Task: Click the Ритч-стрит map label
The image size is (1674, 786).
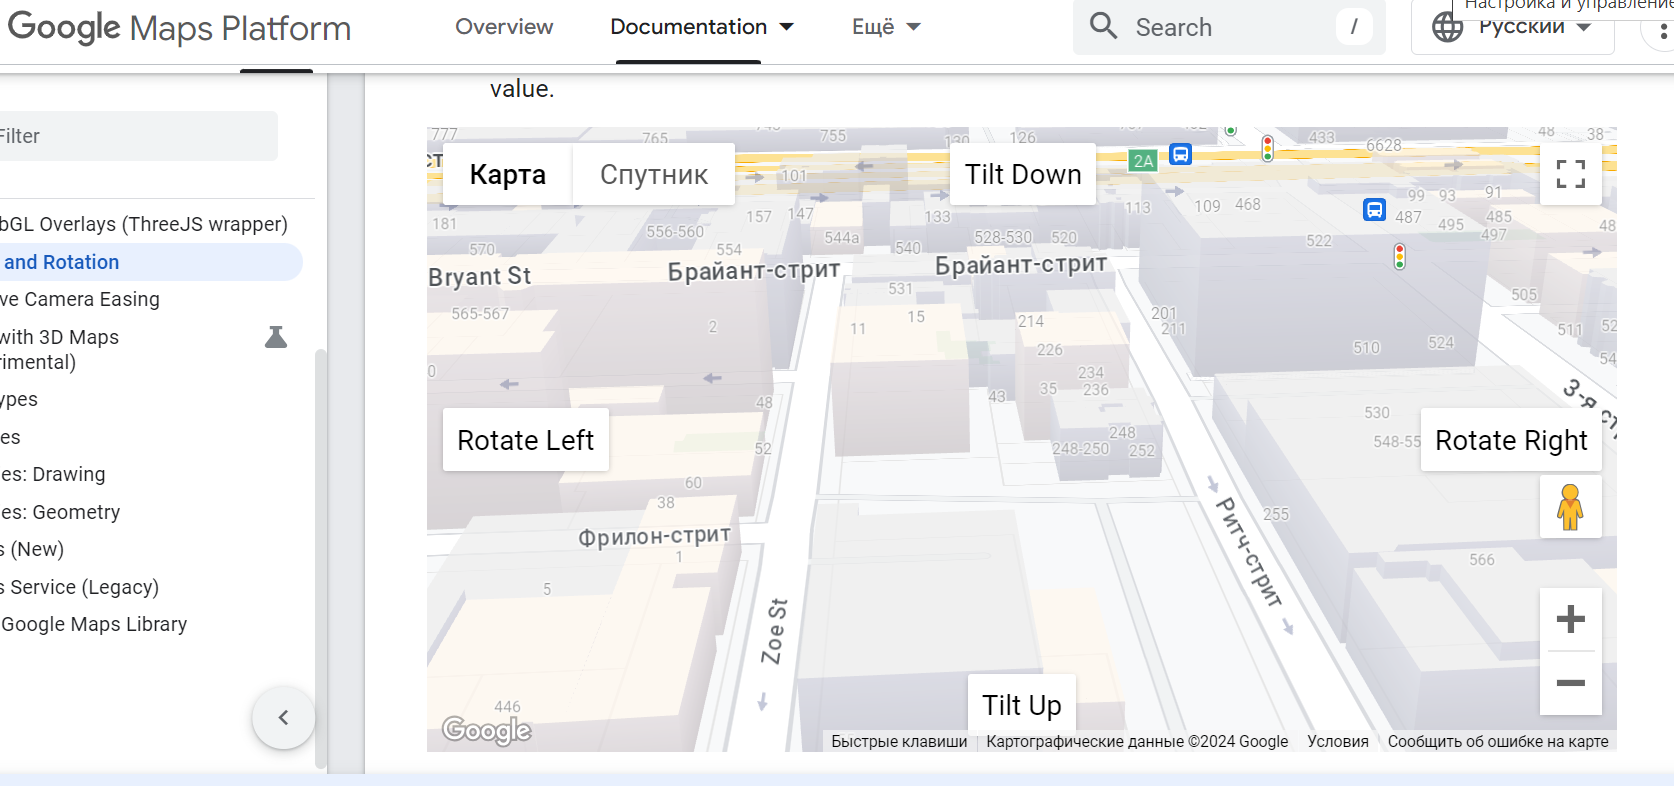Action: (1248, 552)
